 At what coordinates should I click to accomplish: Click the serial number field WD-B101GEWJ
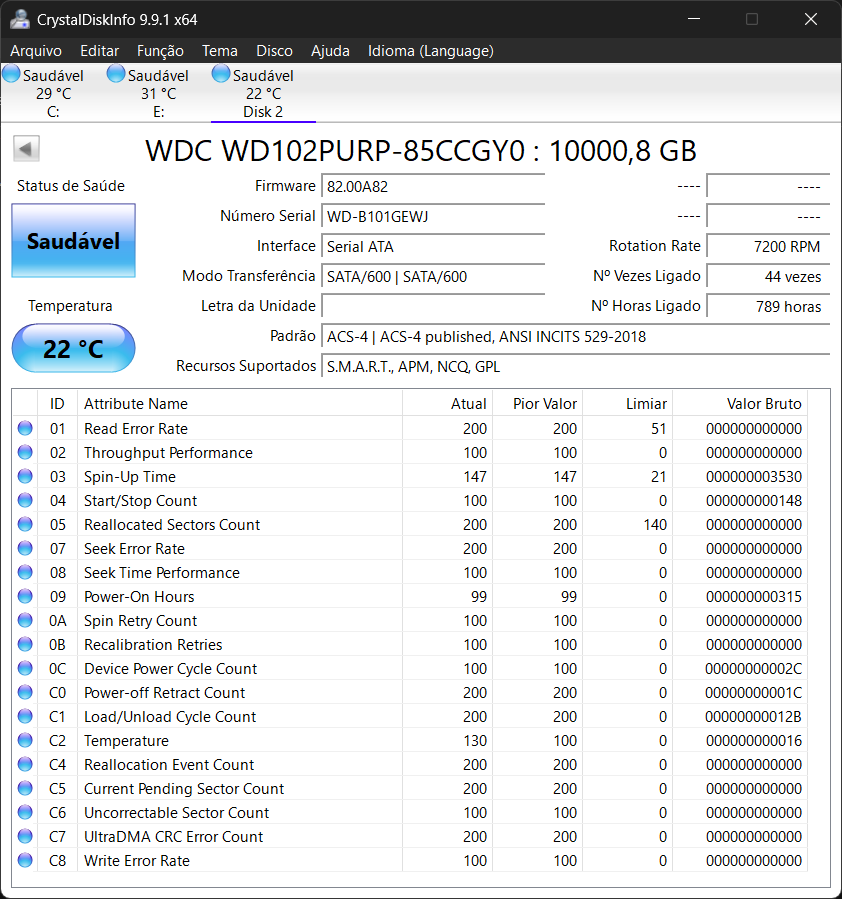(433, 216)
